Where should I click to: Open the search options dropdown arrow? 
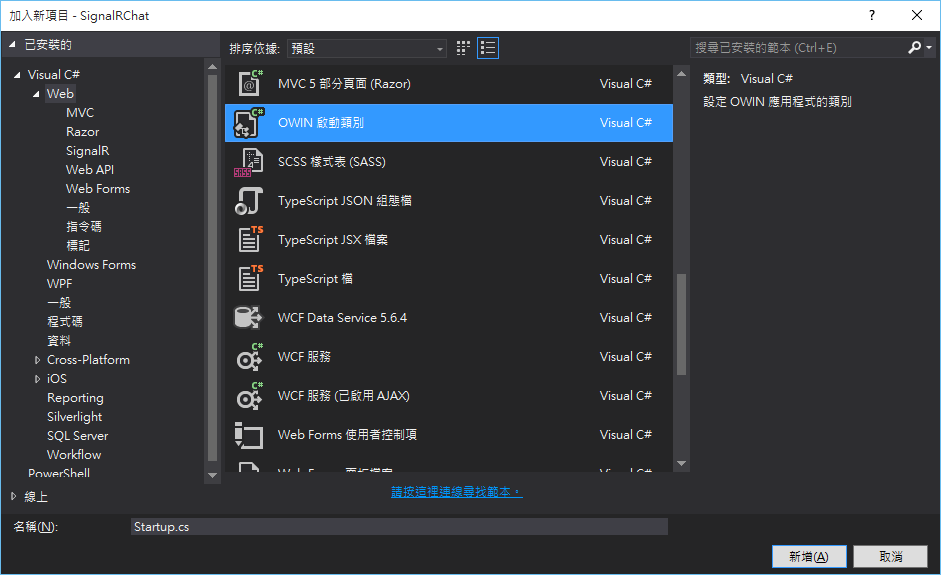[x=929, y=47]
